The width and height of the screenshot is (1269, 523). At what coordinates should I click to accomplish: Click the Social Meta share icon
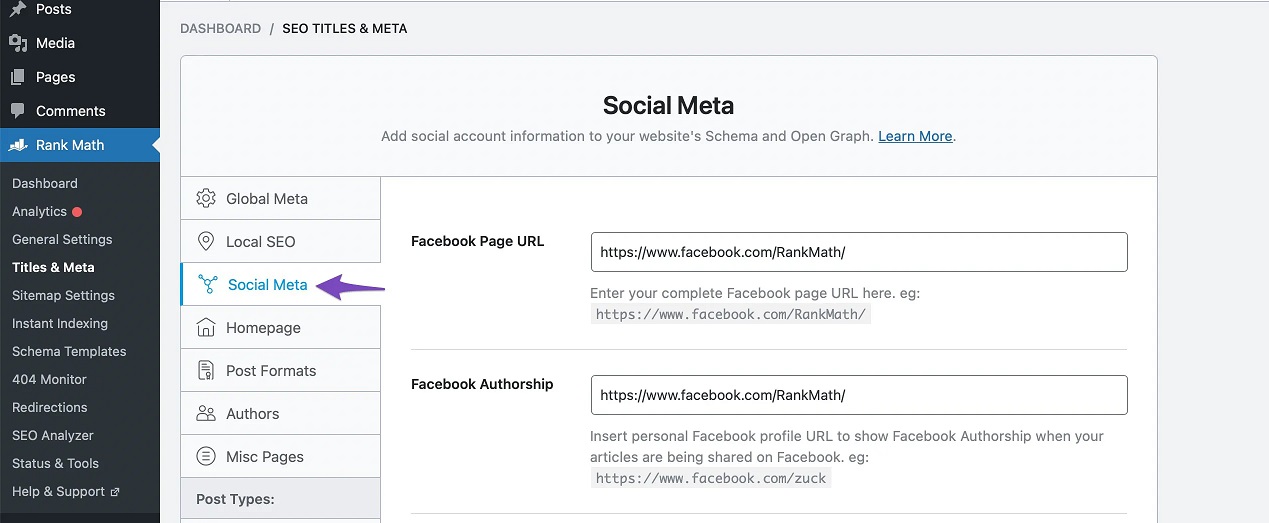[x=208, y=284]
